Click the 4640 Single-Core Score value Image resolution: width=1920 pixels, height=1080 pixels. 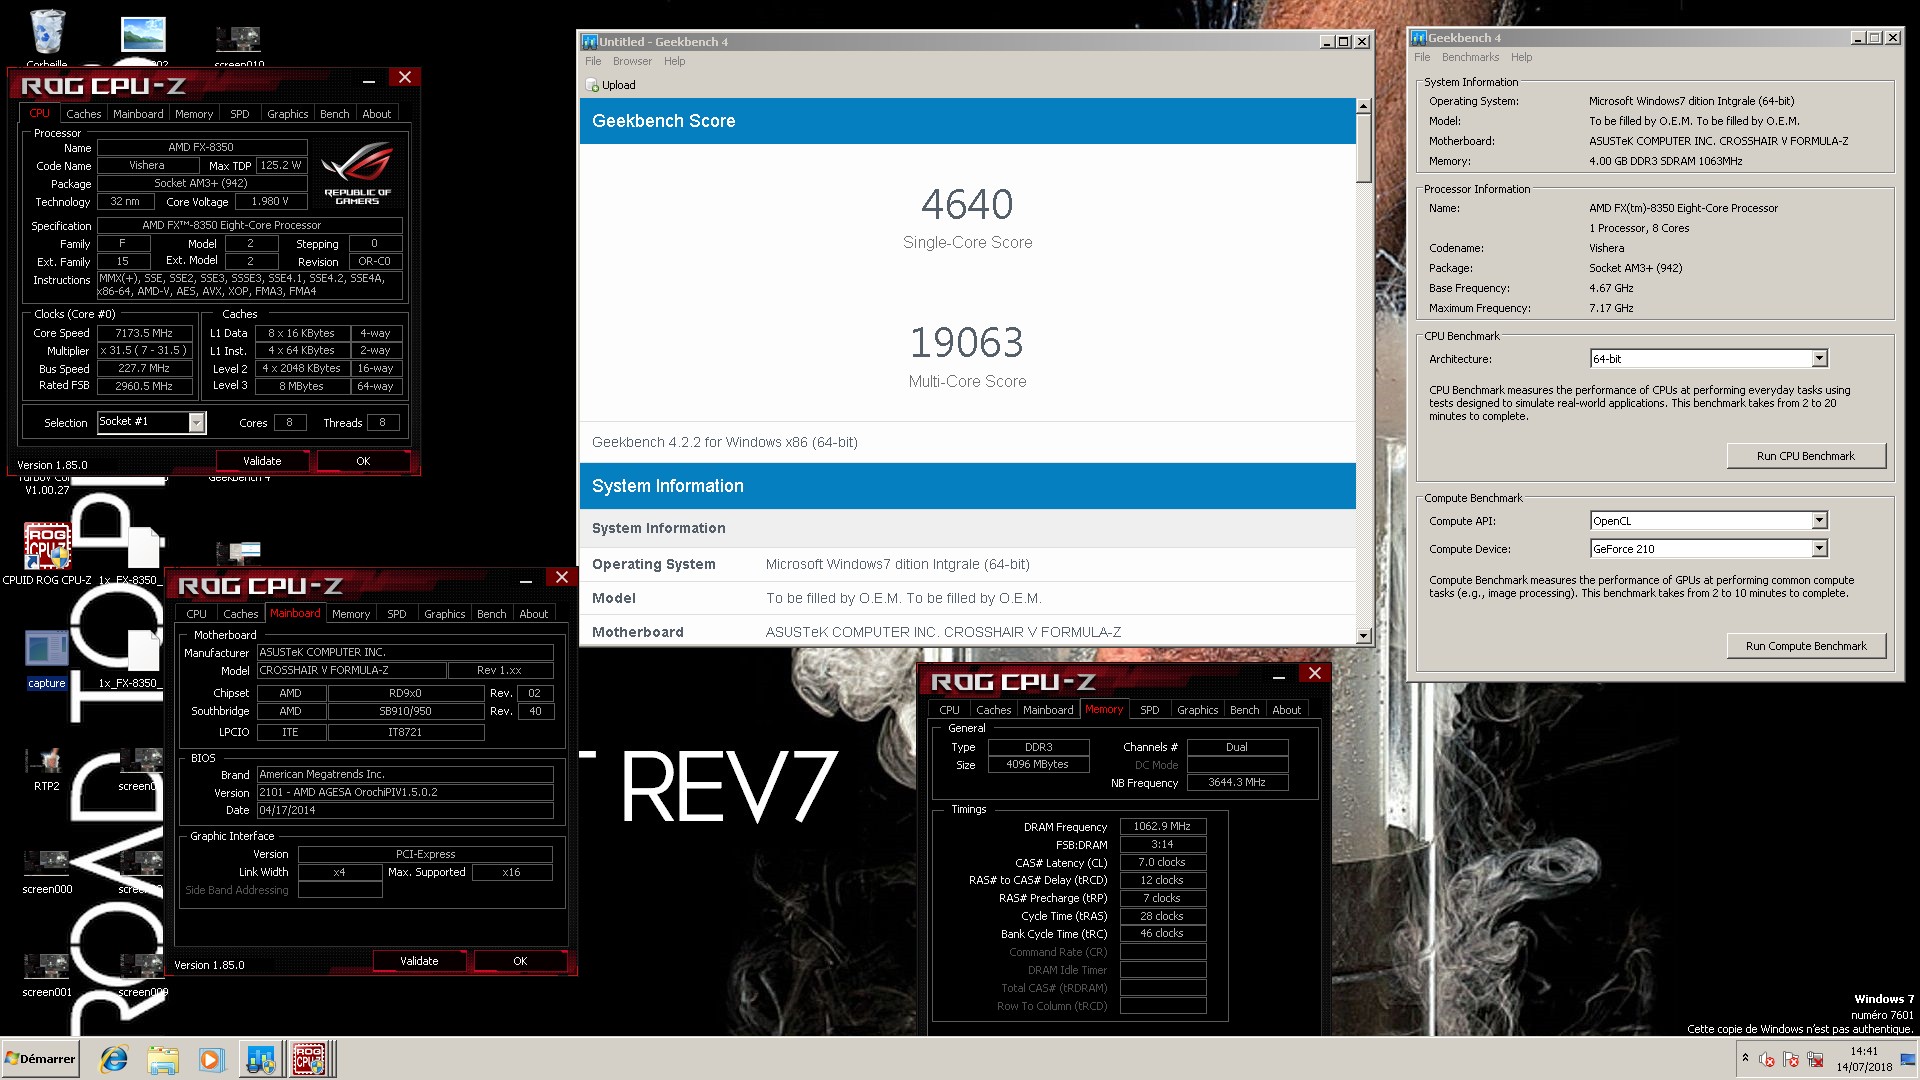[967, 204]
